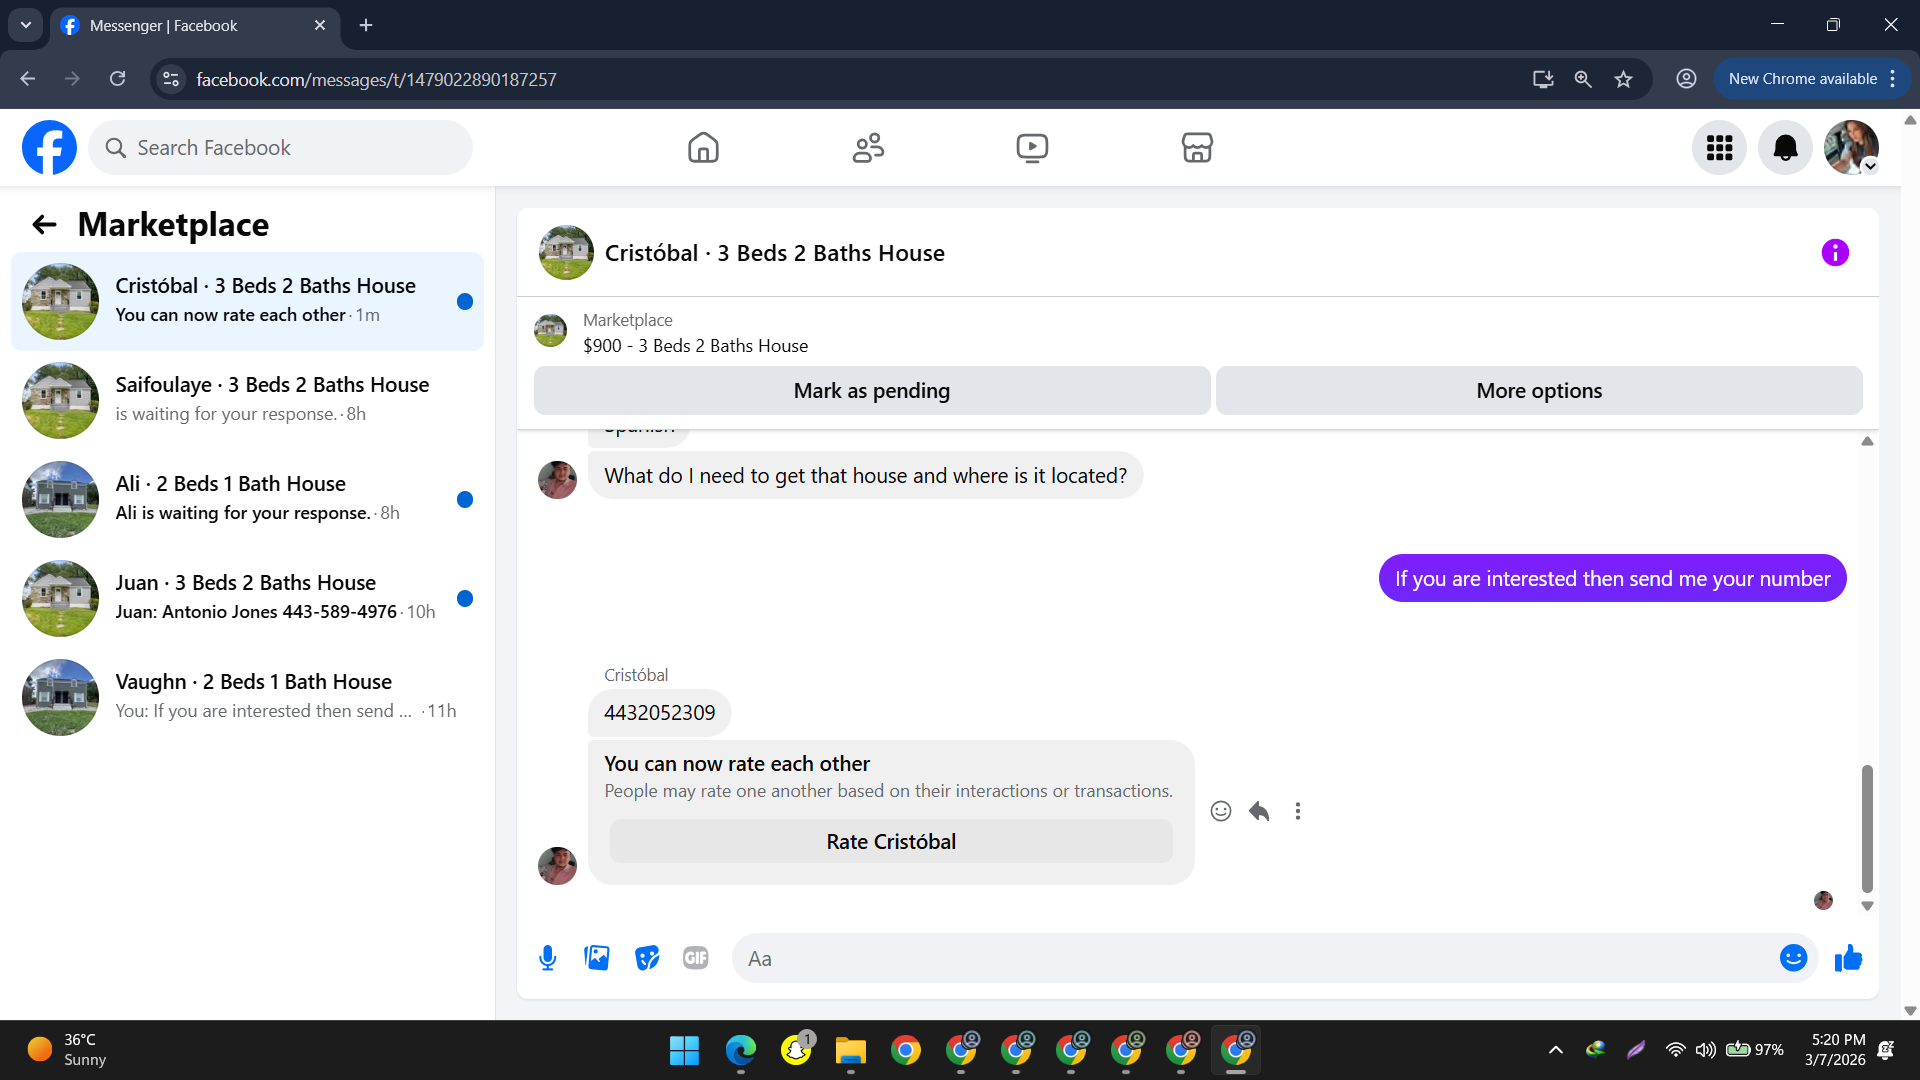Screen dimensions: 1920x1080
Task: Go to the Home feed icon
Action: (x=703, y=148)
